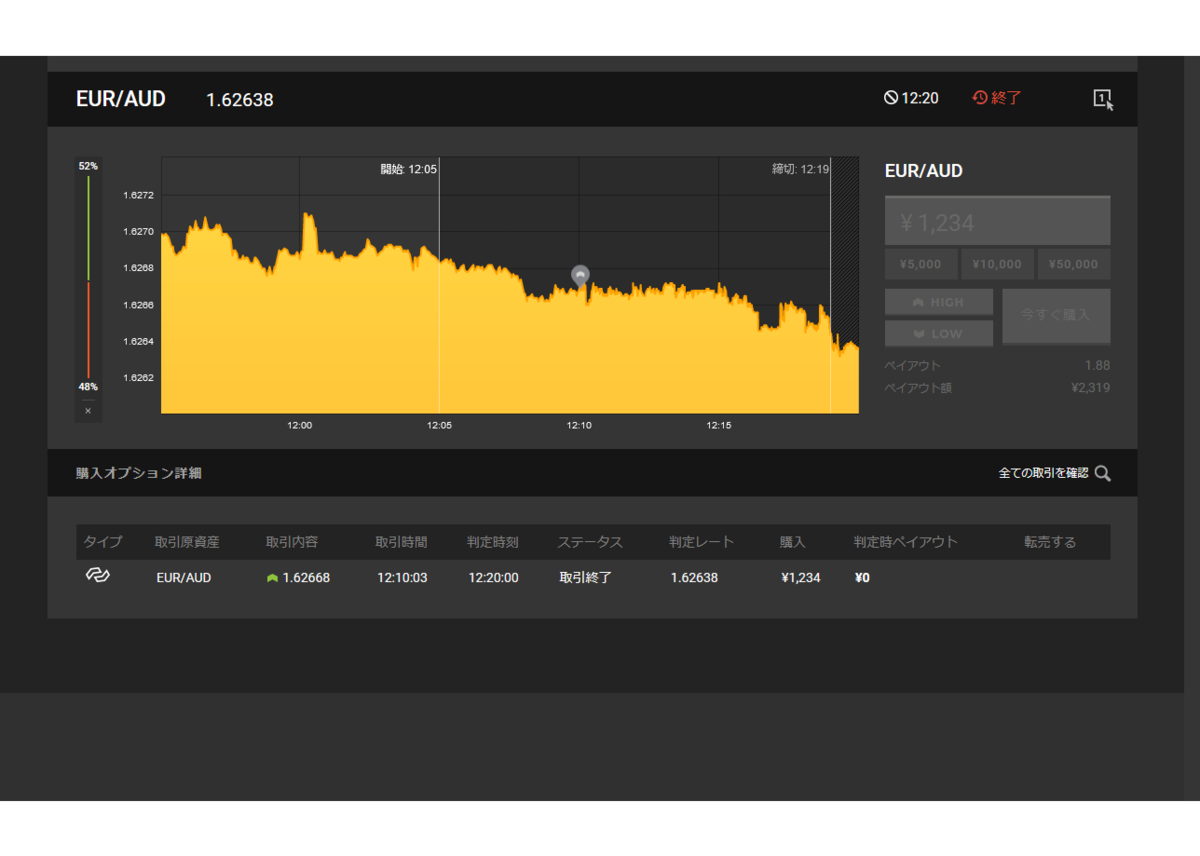The height and width of the screenshot is (856, 1200).
Task: Select the LOW option button
Action: 939,334
